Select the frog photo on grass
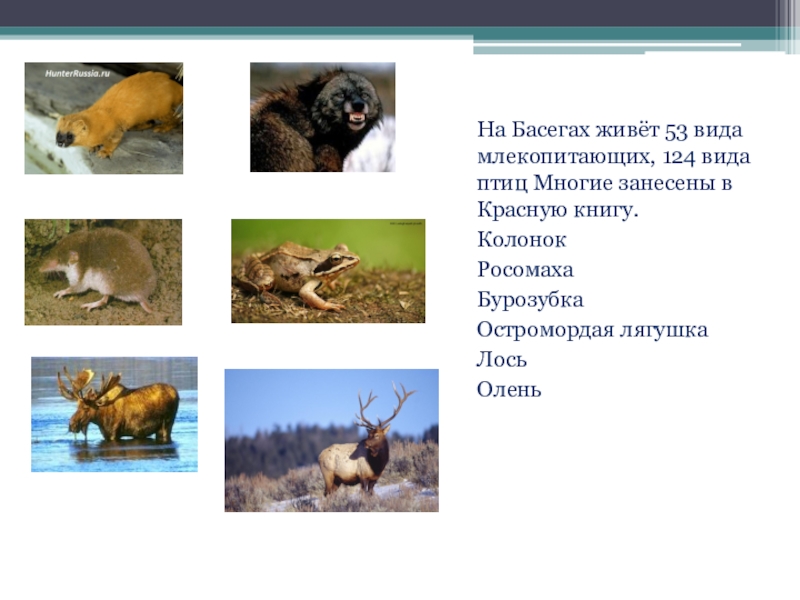The height and width of the screenshot is (600, 800). [x=328, y=271]
